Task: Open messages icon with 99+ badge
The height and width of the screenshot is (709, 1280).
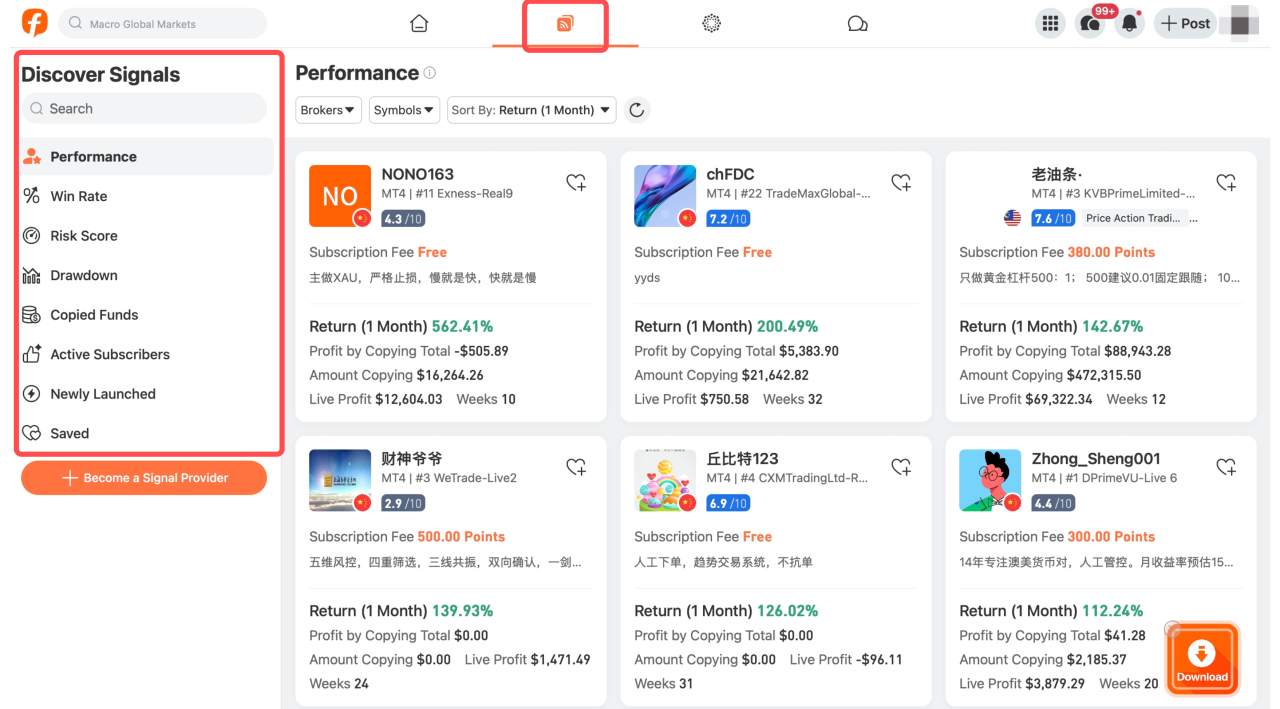Action: pyautogui.click(x=1090, y=24)
